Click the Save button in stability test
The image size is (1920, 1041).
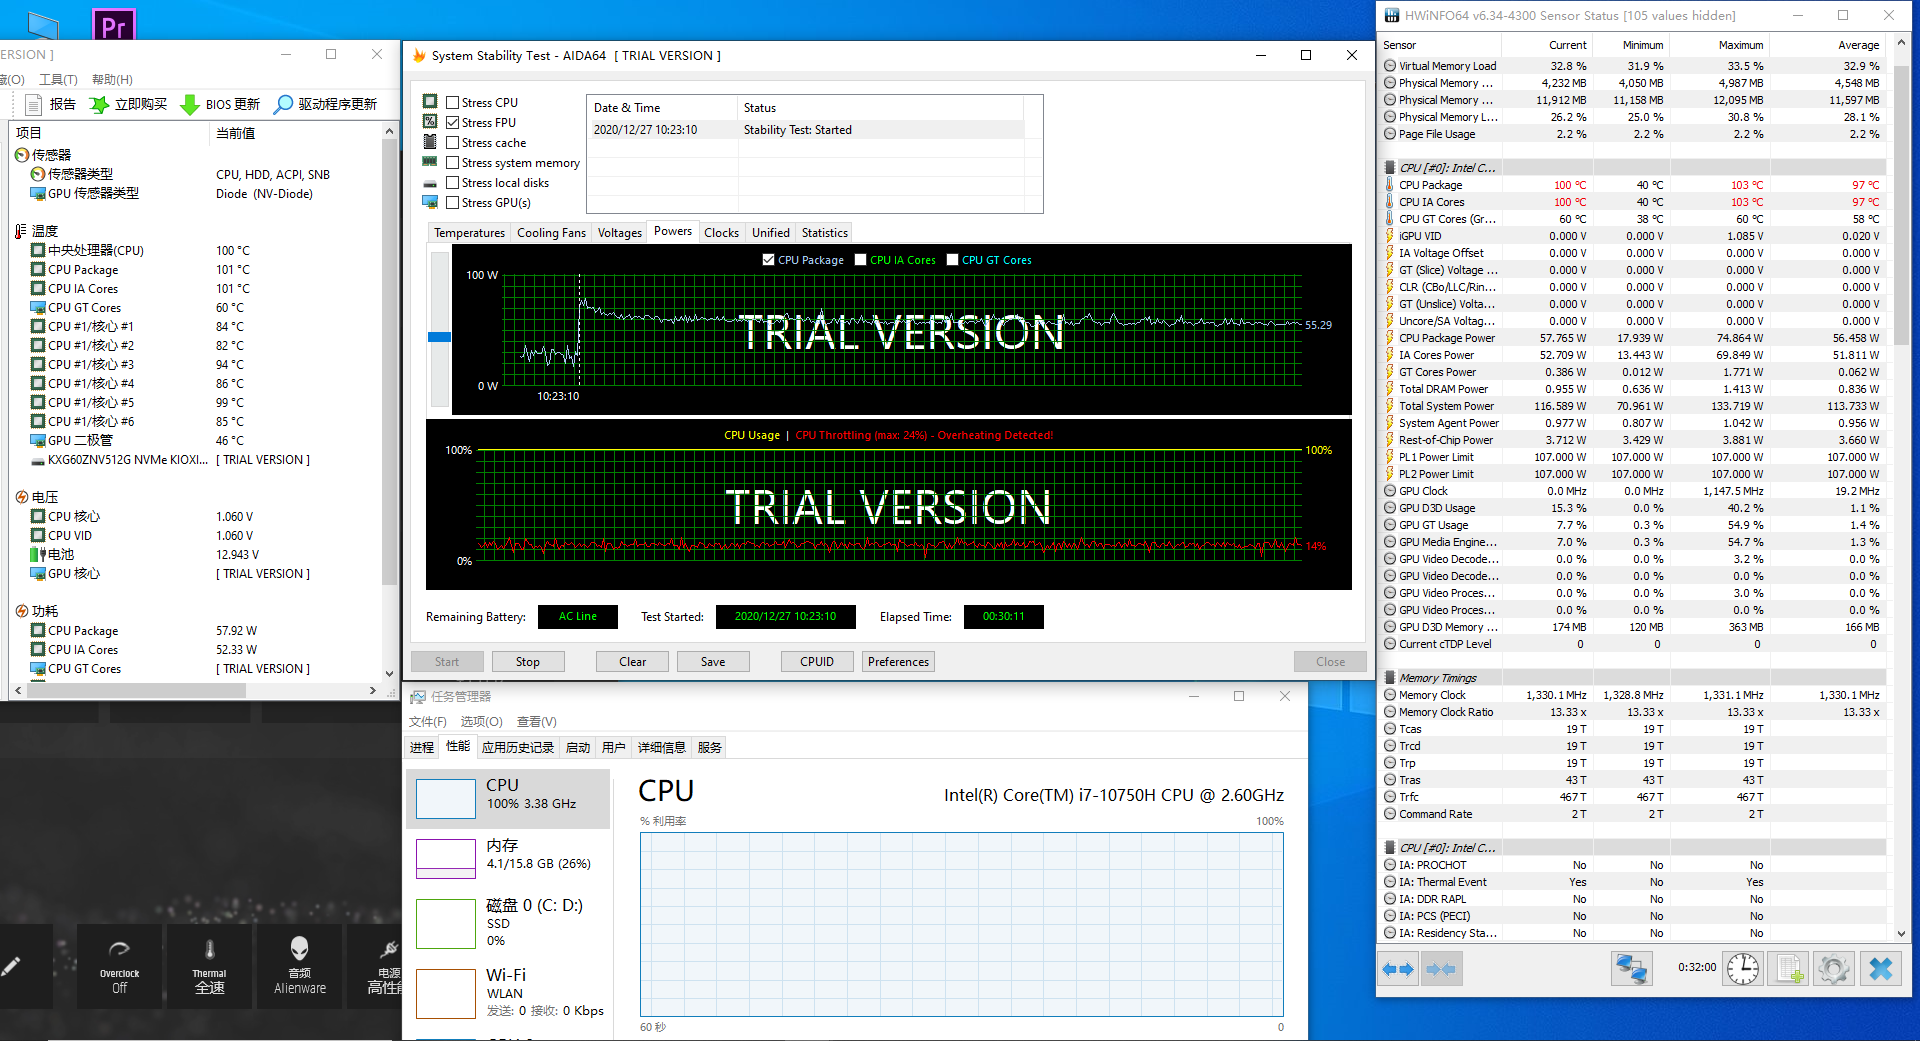[713, 662]
